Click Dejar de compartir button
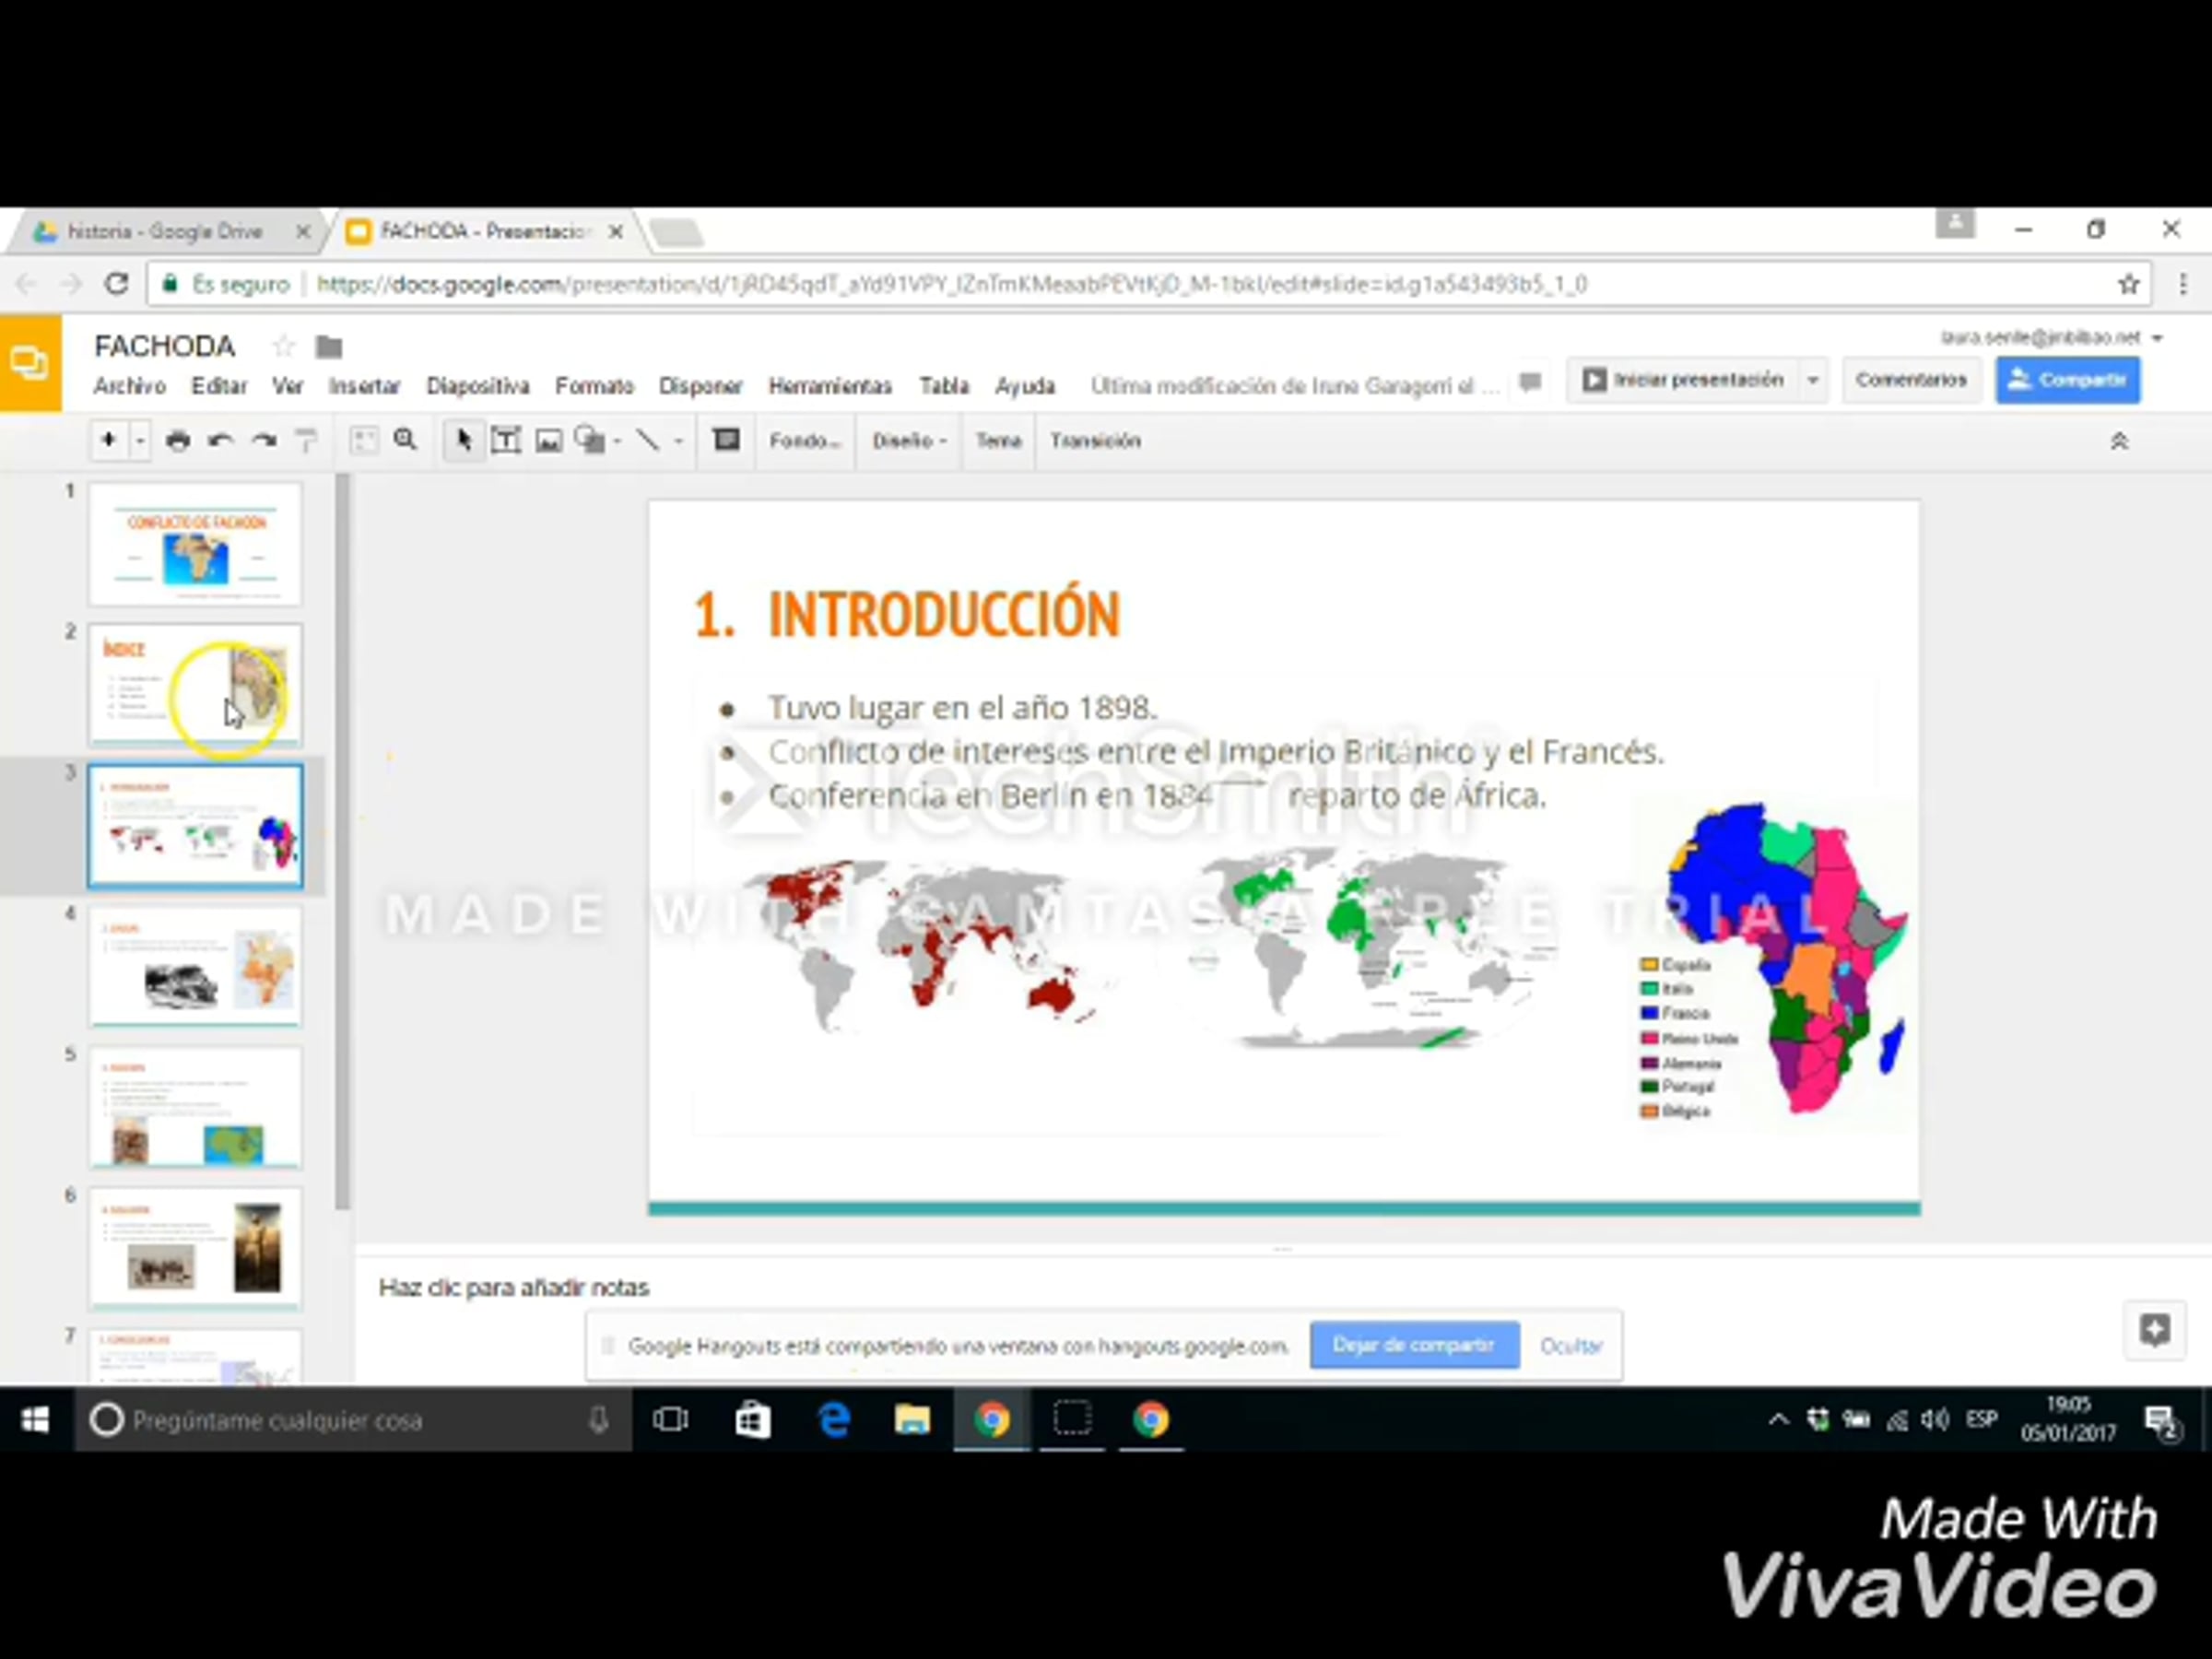 (1414, 1345)
